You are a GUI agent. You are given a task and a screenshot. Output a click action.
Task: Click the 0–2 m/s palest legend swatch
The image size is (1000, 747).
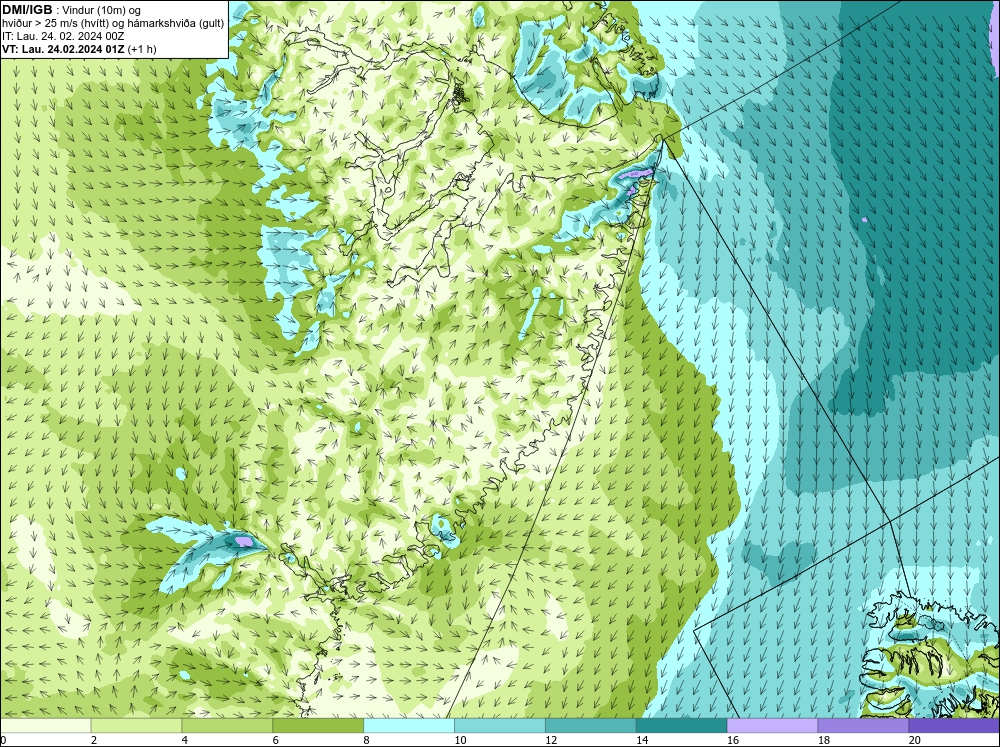[x=46, y=726]
